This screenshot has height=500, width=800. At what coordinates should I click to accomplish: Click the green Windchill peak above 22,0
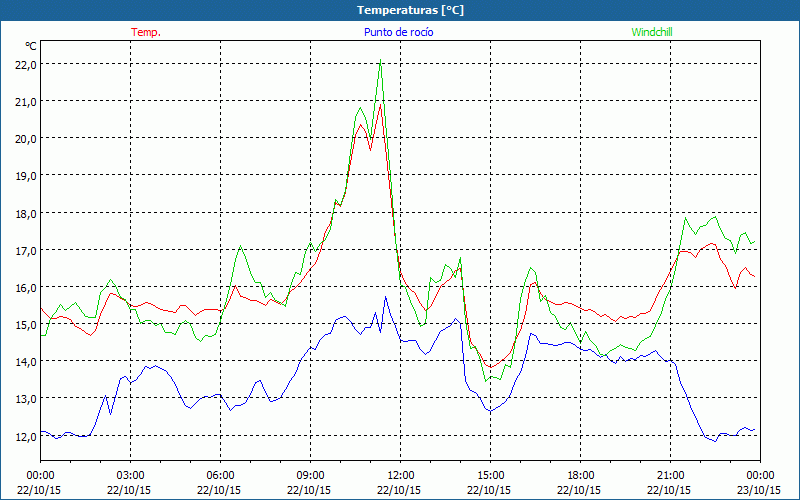380,60
